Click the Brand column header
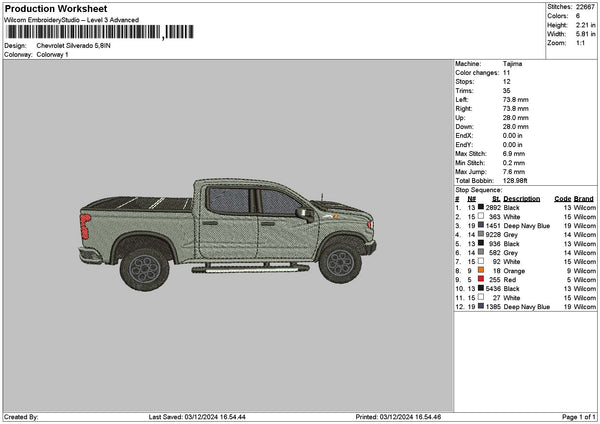The height and width of the screenshot is (424, 600). (584, 198)
